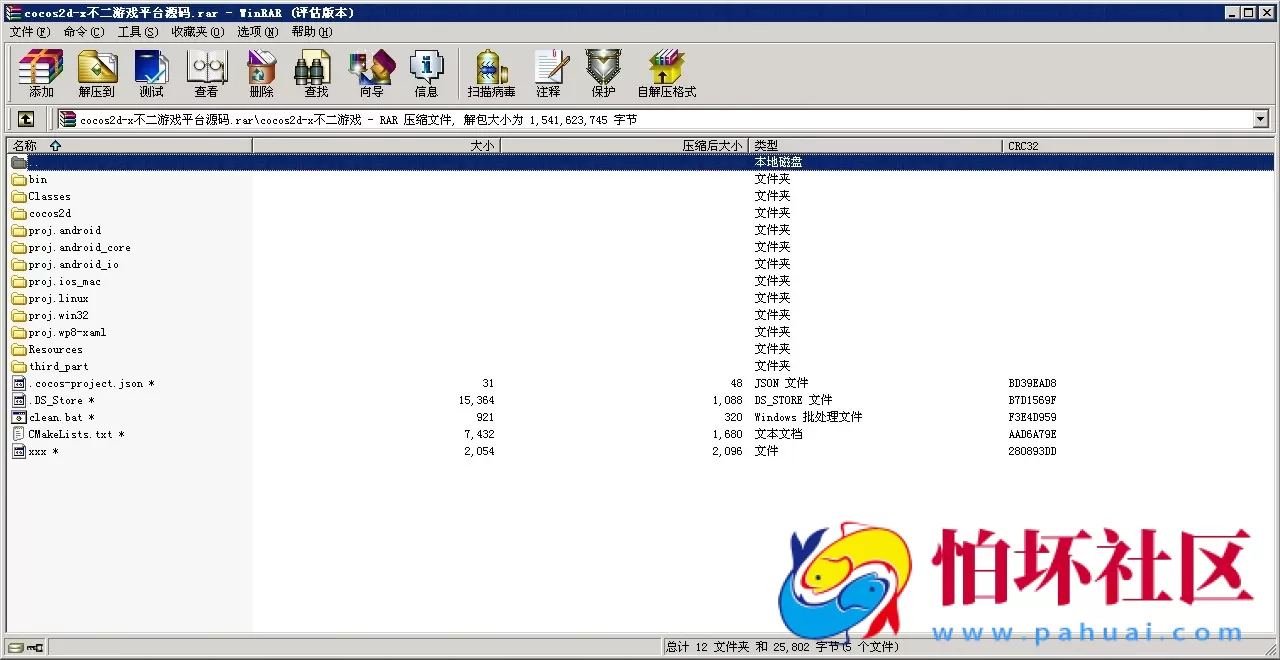Viewport: 1280px width, 660px height.
Task: Select the 解压到 (Extract To) icon
Action: click(x=97, y=73)
